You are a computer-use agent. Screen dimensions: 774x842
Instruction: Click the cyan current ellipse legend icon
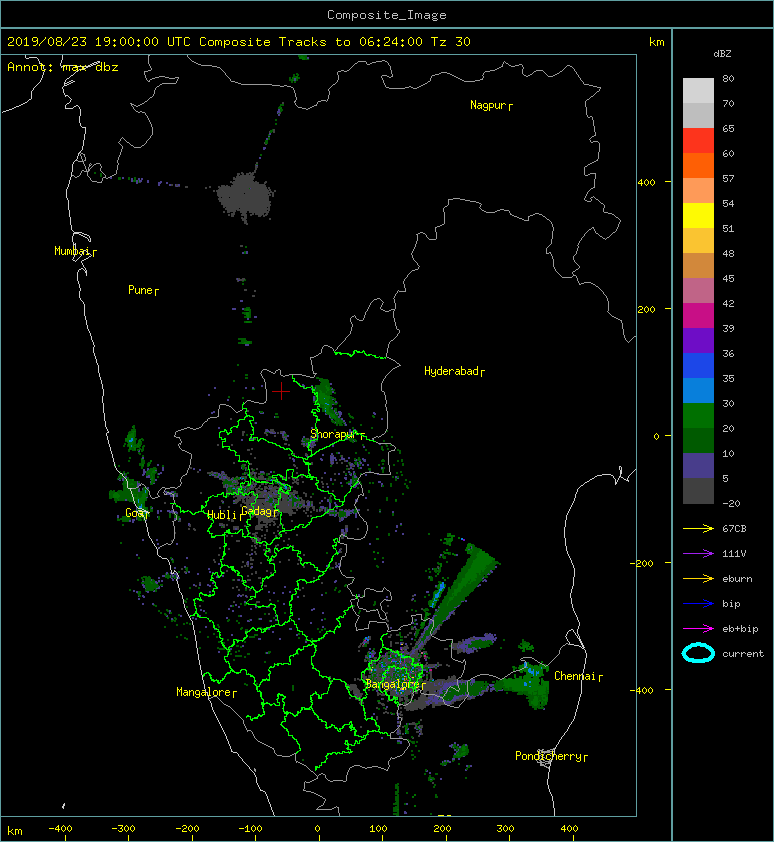coord(698,653)
